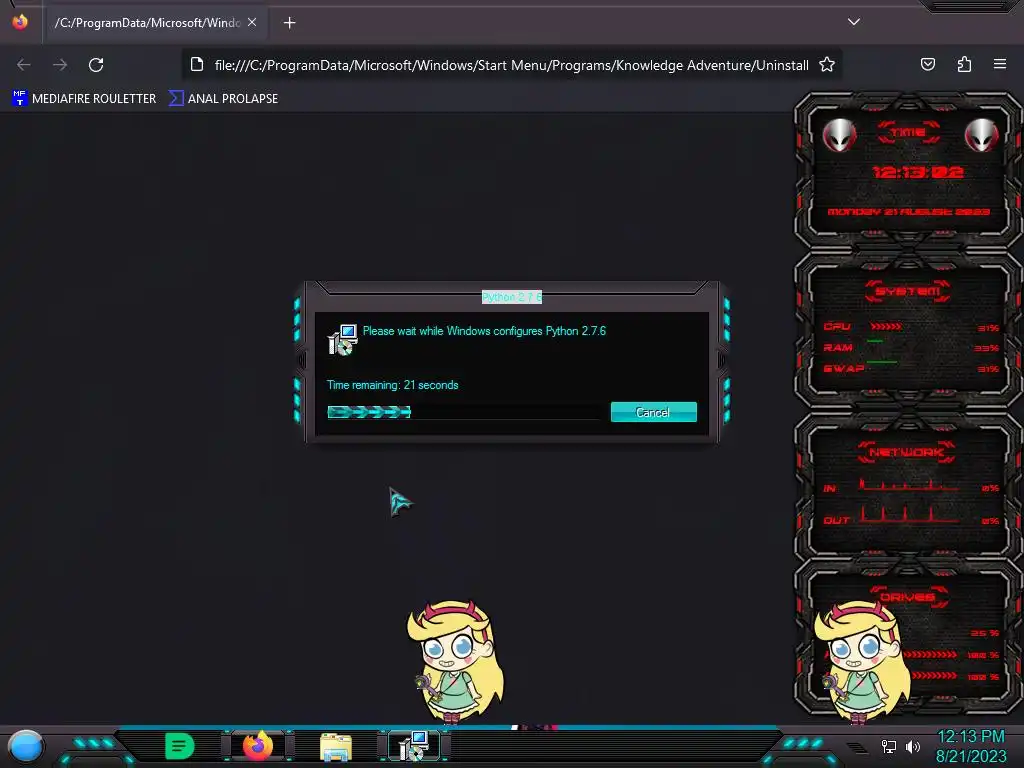Viewport: 1024px width, 768px height.
Task: Expand the list all tabs chevron
Action: 854,22
